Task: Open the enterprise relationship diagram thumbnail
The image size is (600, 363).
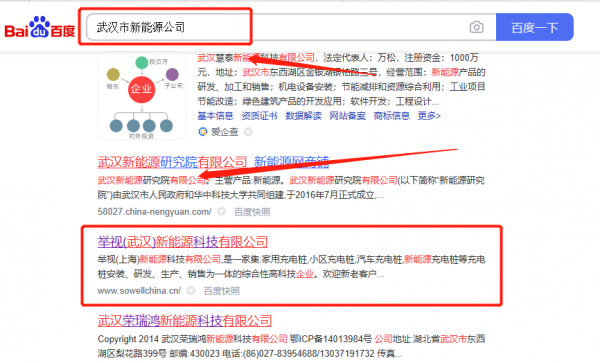Action: tap(142, 96)
